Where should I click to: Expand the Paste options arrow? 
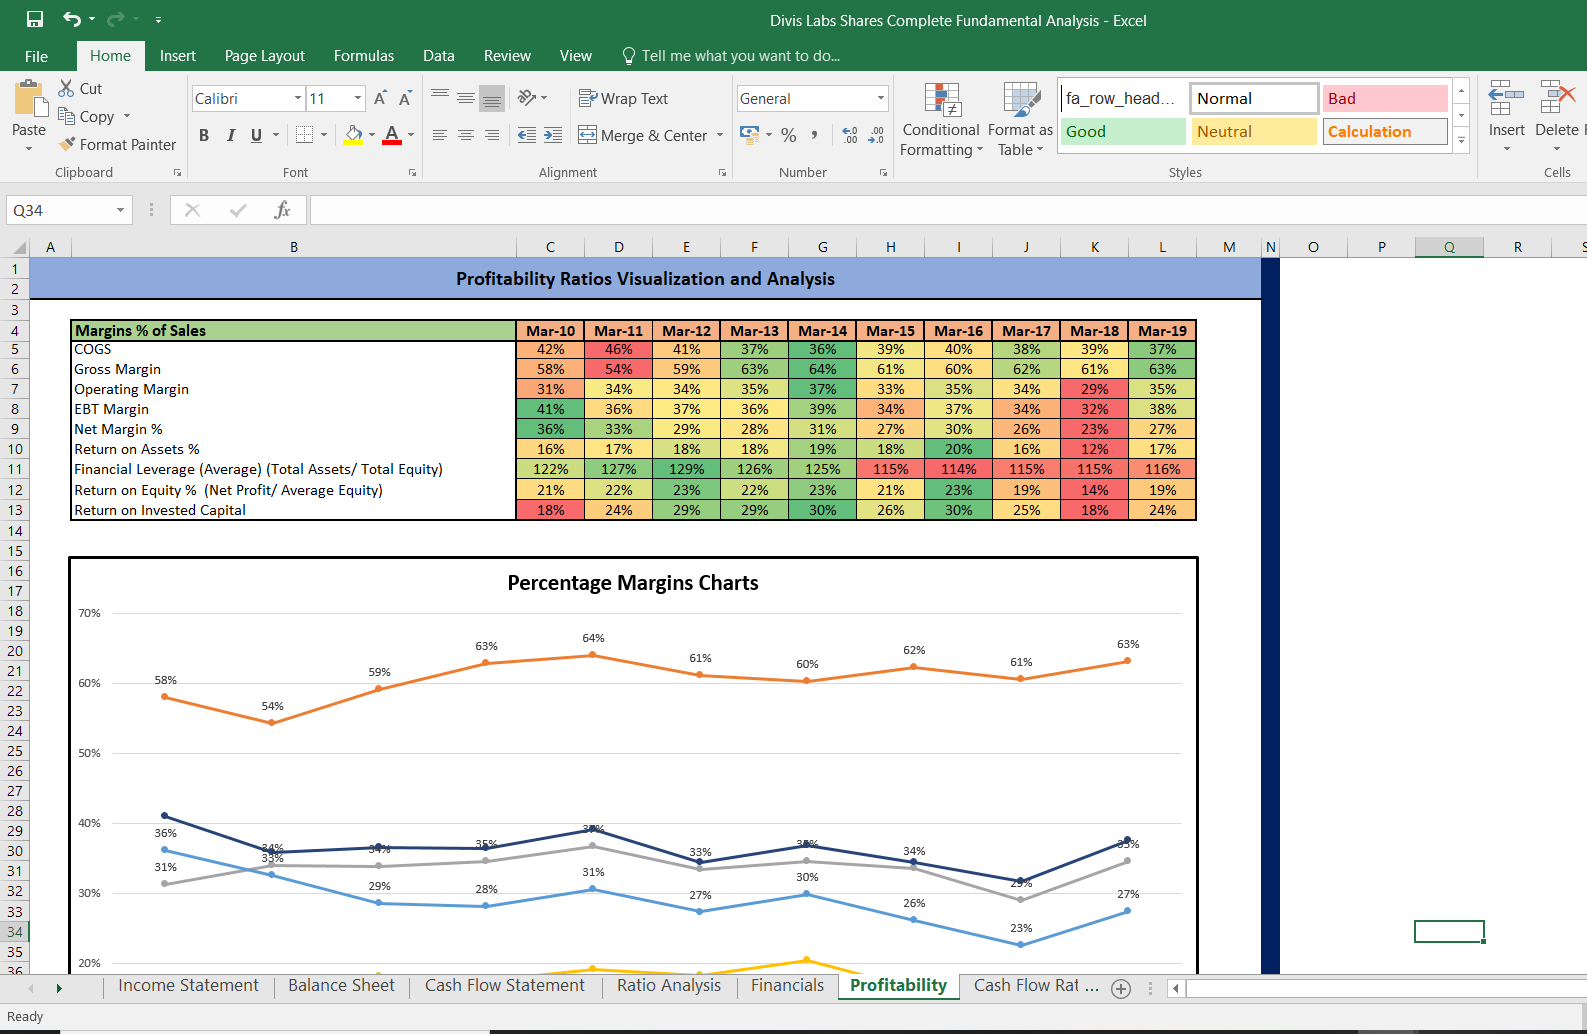point(29,149)
